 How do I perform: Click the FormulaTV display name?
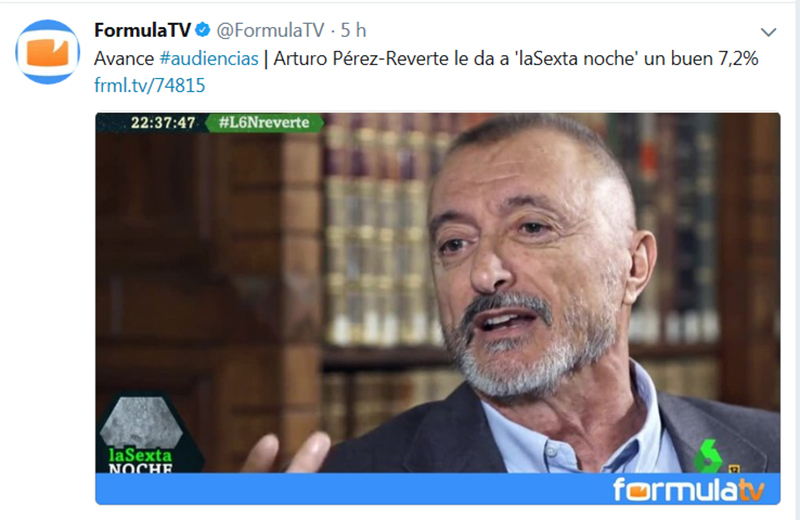(142, 31)
